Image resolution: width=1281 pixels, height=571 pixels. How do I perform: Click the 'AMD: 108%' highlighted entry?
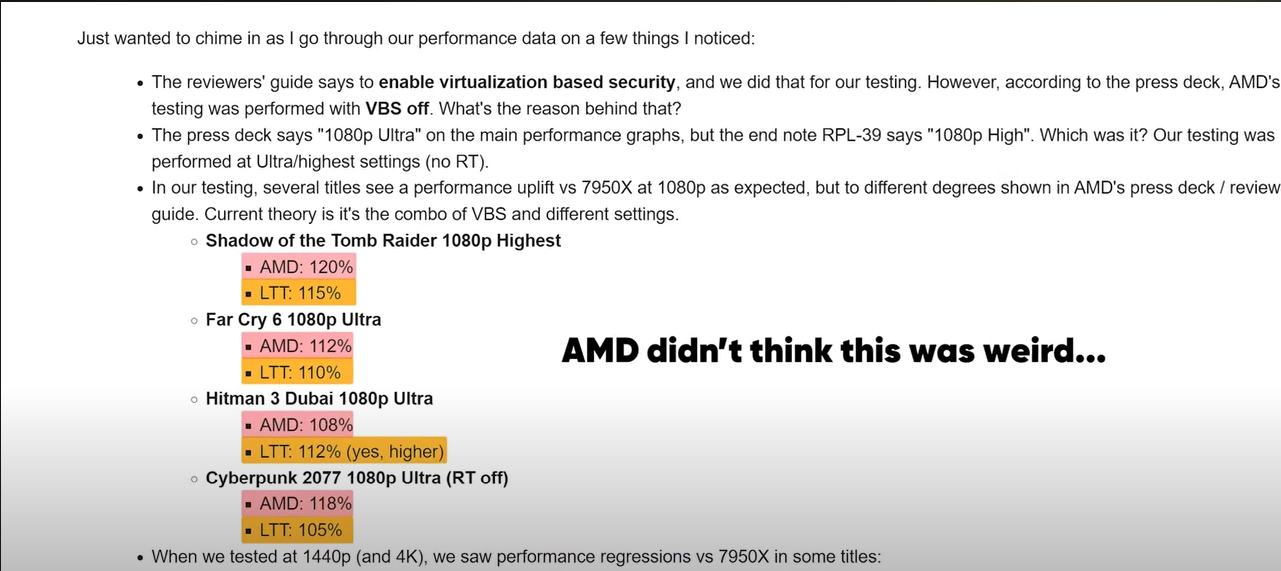click(298, 424)
